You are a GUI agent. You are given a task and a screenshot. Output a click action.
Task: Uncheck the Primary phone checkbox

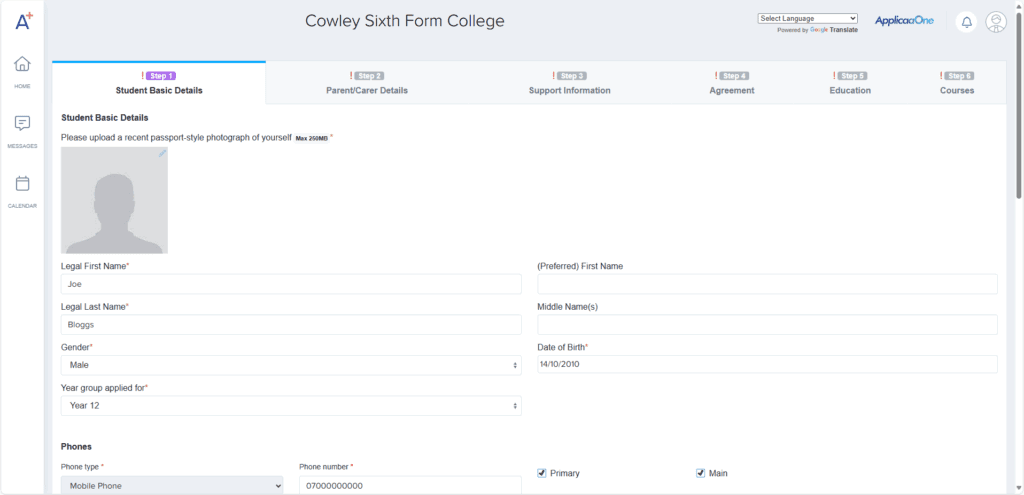tap(542, 473)
